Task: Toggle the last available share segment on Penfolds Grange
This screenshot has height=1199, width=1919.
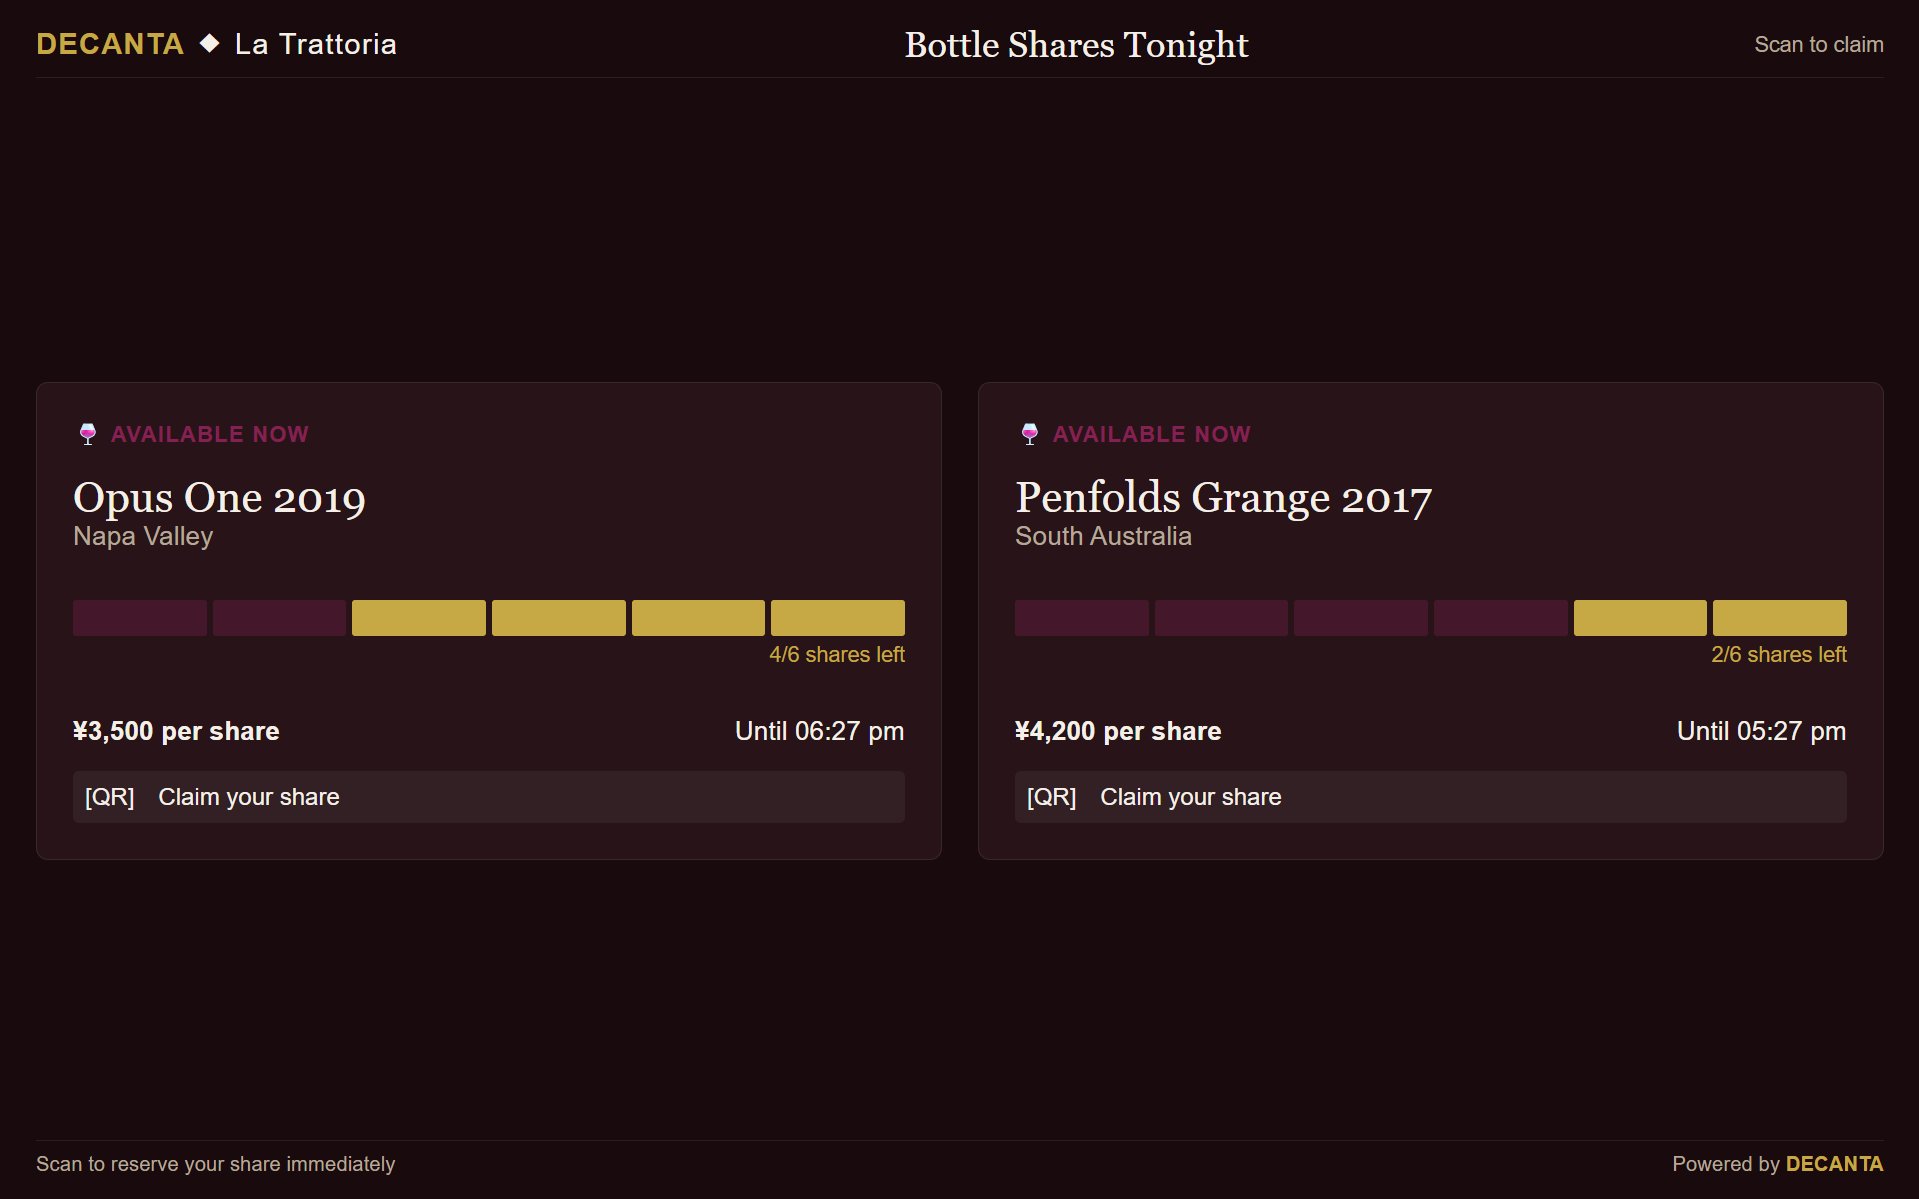Action: (x=1780, y=618)
